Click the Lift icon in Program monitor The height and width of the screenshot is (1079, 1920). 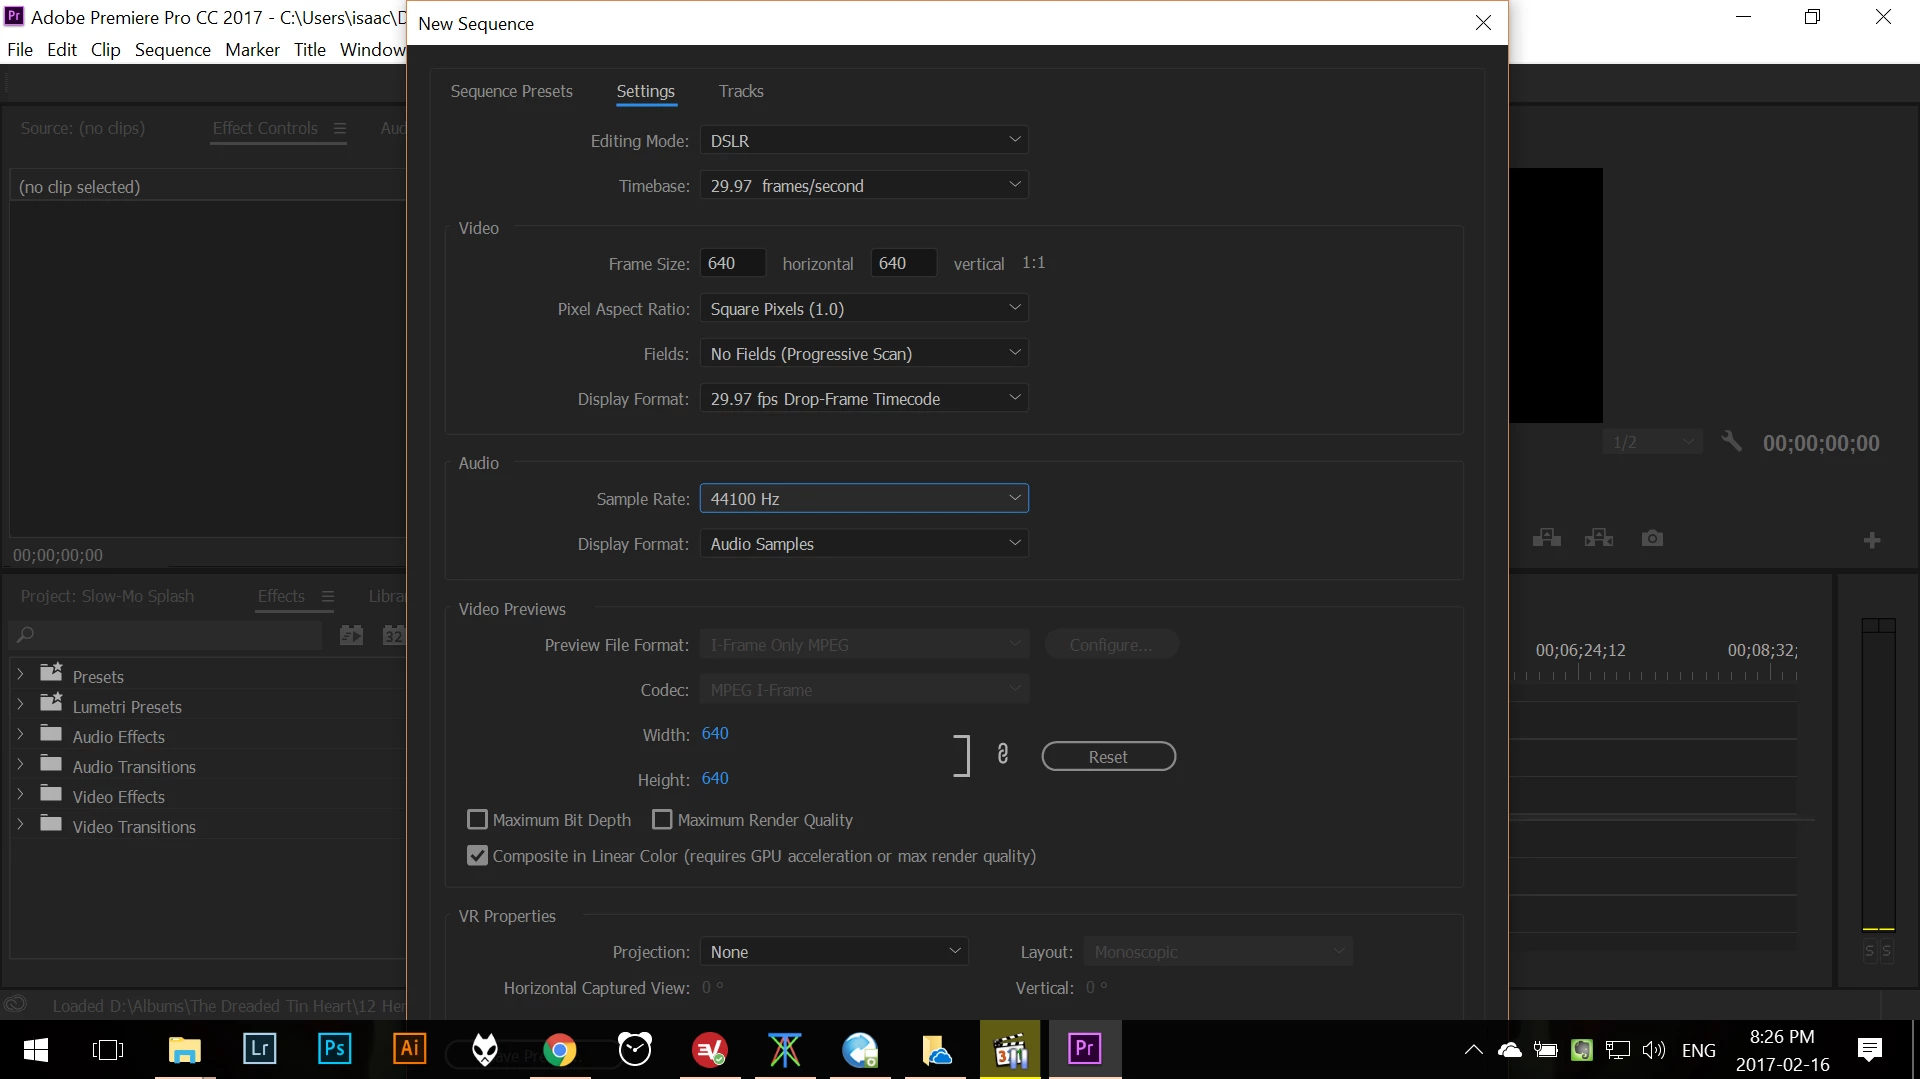(x=1547, y=538)
